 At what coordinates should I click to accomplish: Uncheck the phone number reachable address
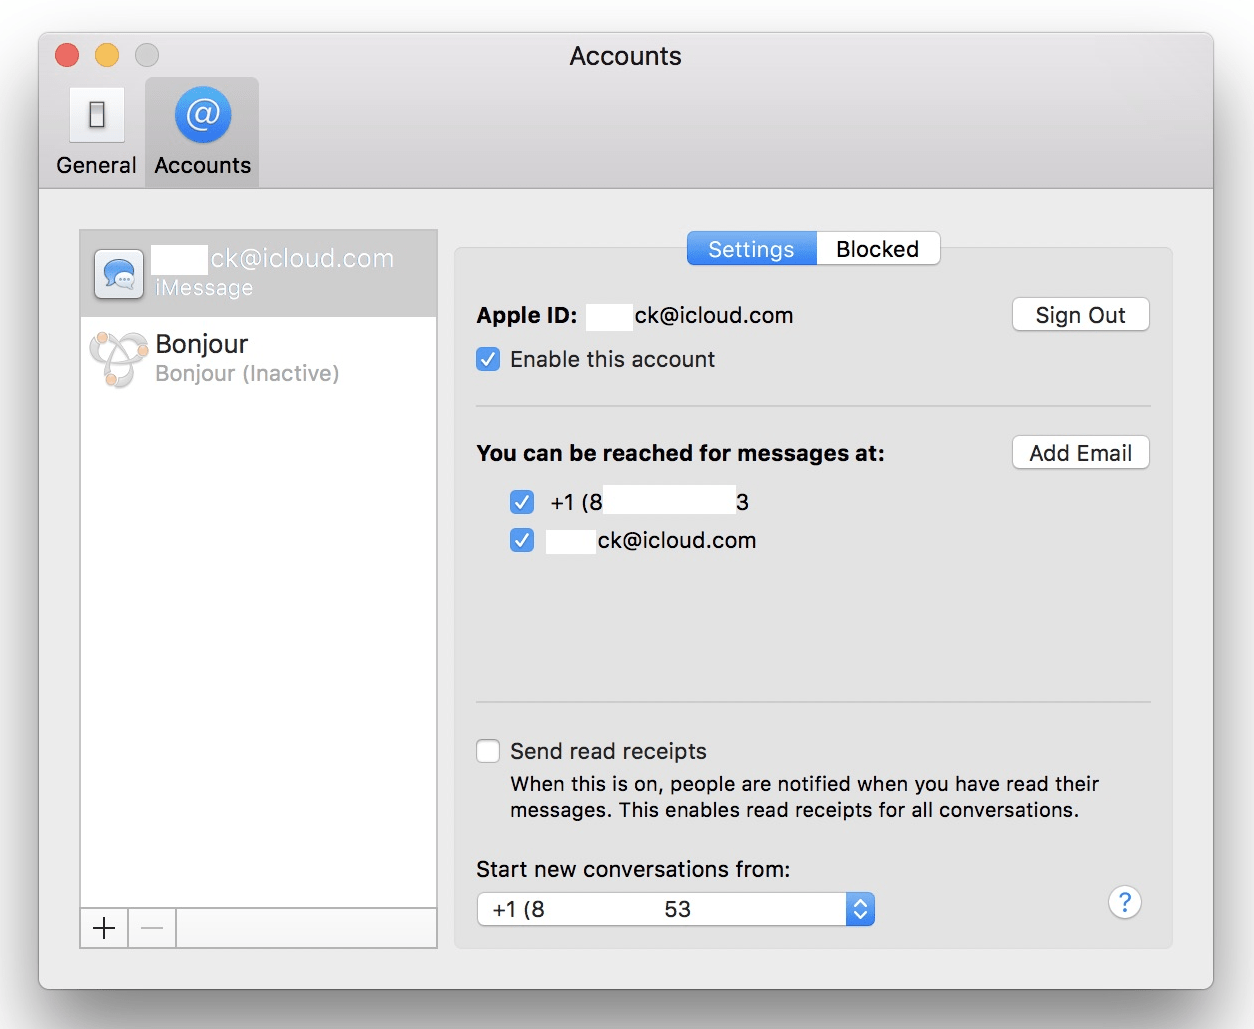point(521,502)
